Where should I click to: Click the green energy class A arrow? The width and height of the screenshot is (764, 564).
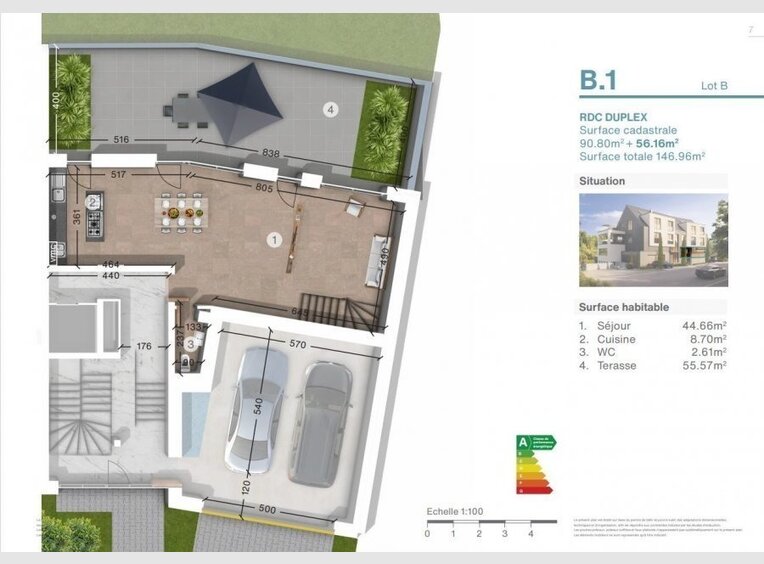tap(536, 443)
